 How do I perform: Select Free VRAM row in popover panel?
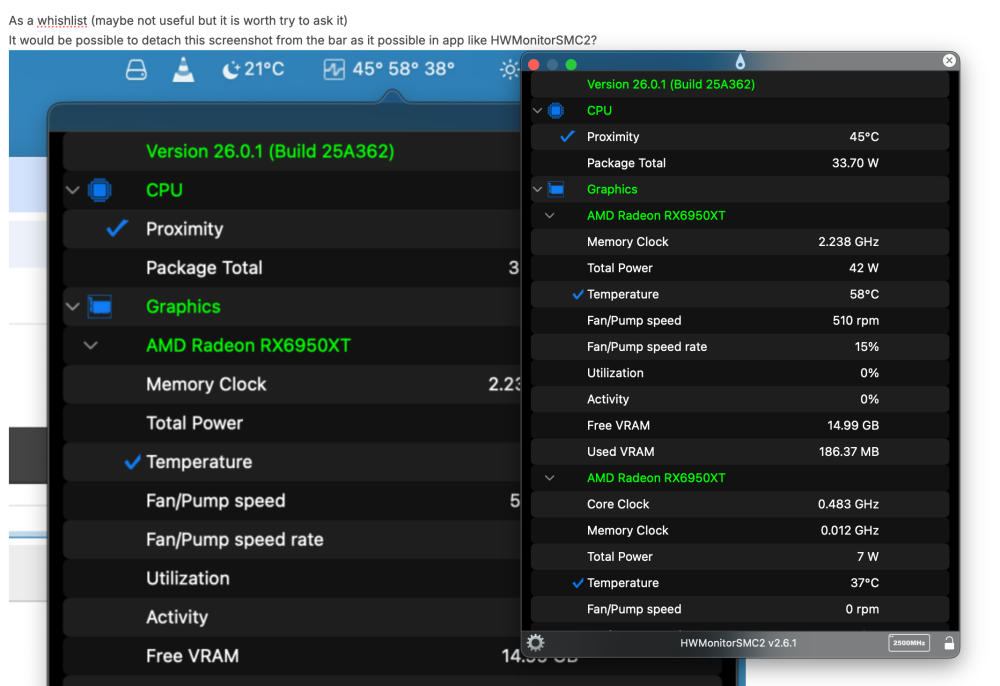click(292, 656)
